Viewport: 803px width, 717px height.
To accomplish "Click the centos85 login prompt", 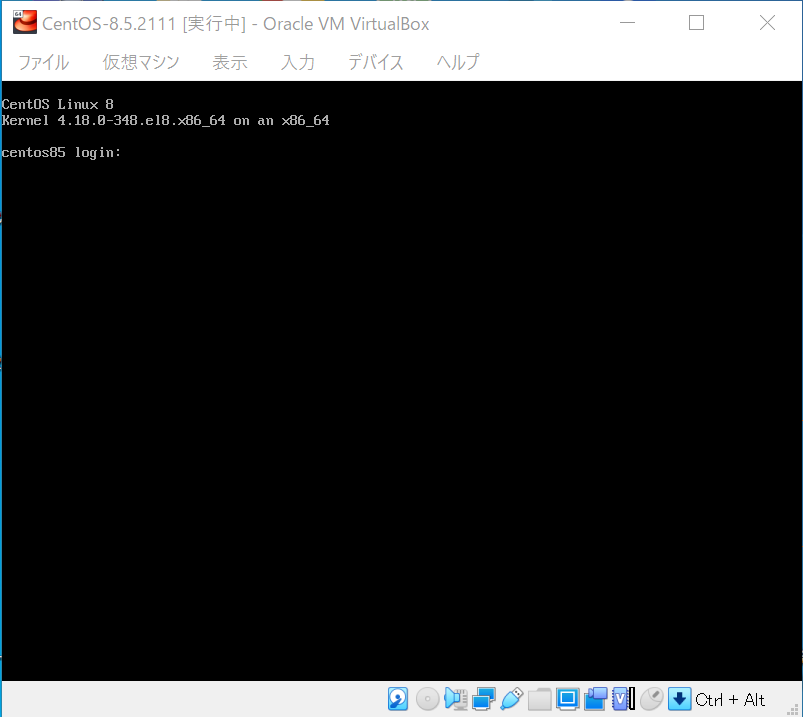I will (x=61, y=153).
